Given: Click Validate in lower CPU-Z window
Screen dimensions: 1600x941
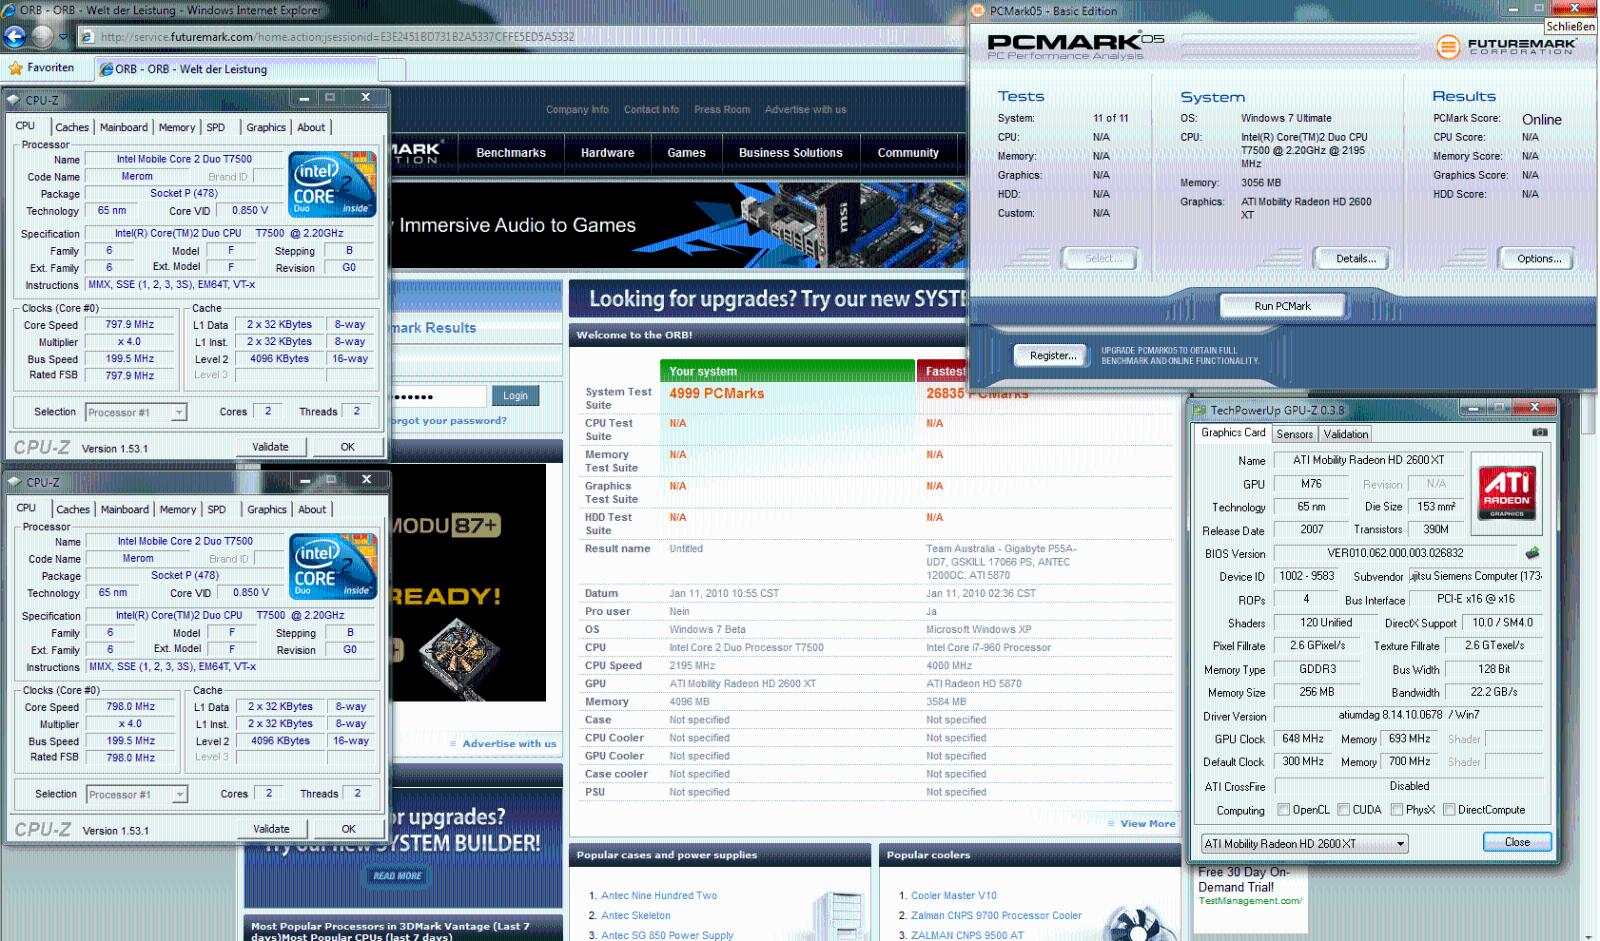Looking at the screenshot, I should [271, 829].
